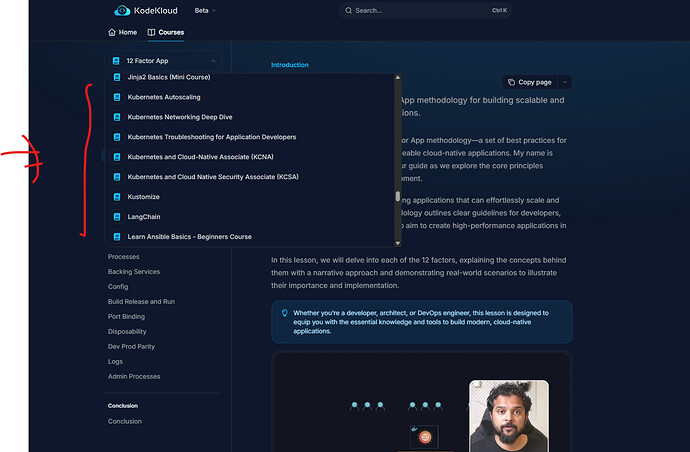Click the course list scroll-up arrow
This screenshot has width=690, height=452.
398,77
